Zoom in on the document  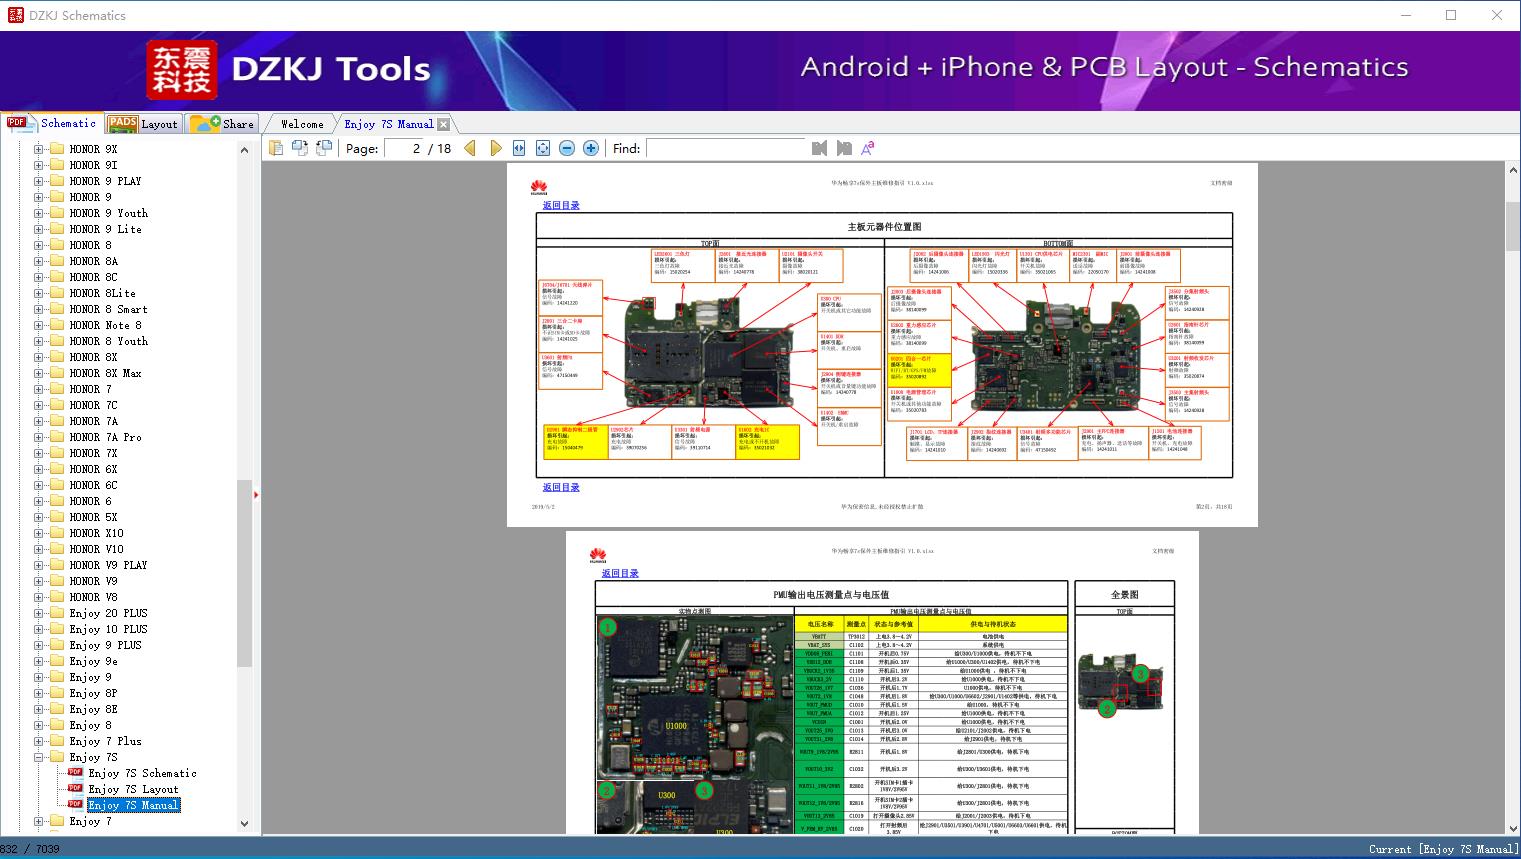click(591, 148)
